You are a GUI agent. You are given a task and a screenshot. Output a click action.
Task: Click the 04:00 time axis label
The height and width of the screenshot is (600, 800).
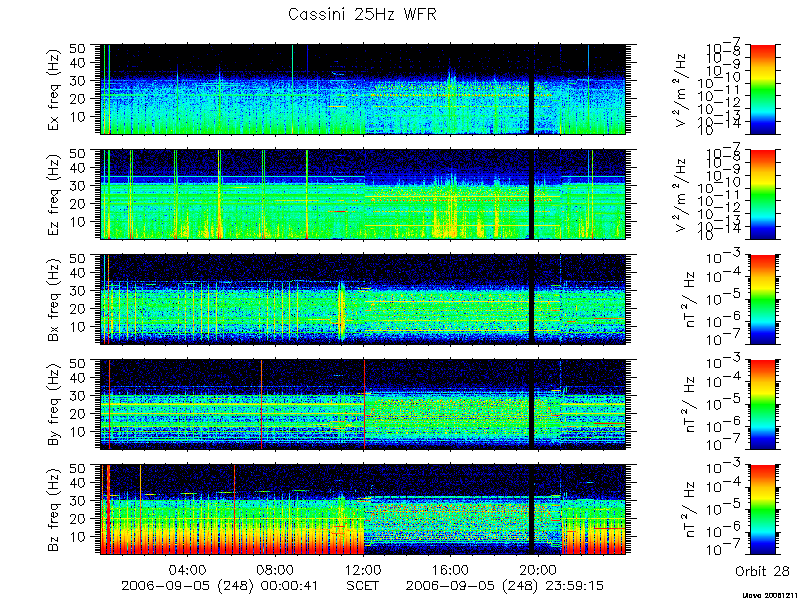(x=187, y=570)
